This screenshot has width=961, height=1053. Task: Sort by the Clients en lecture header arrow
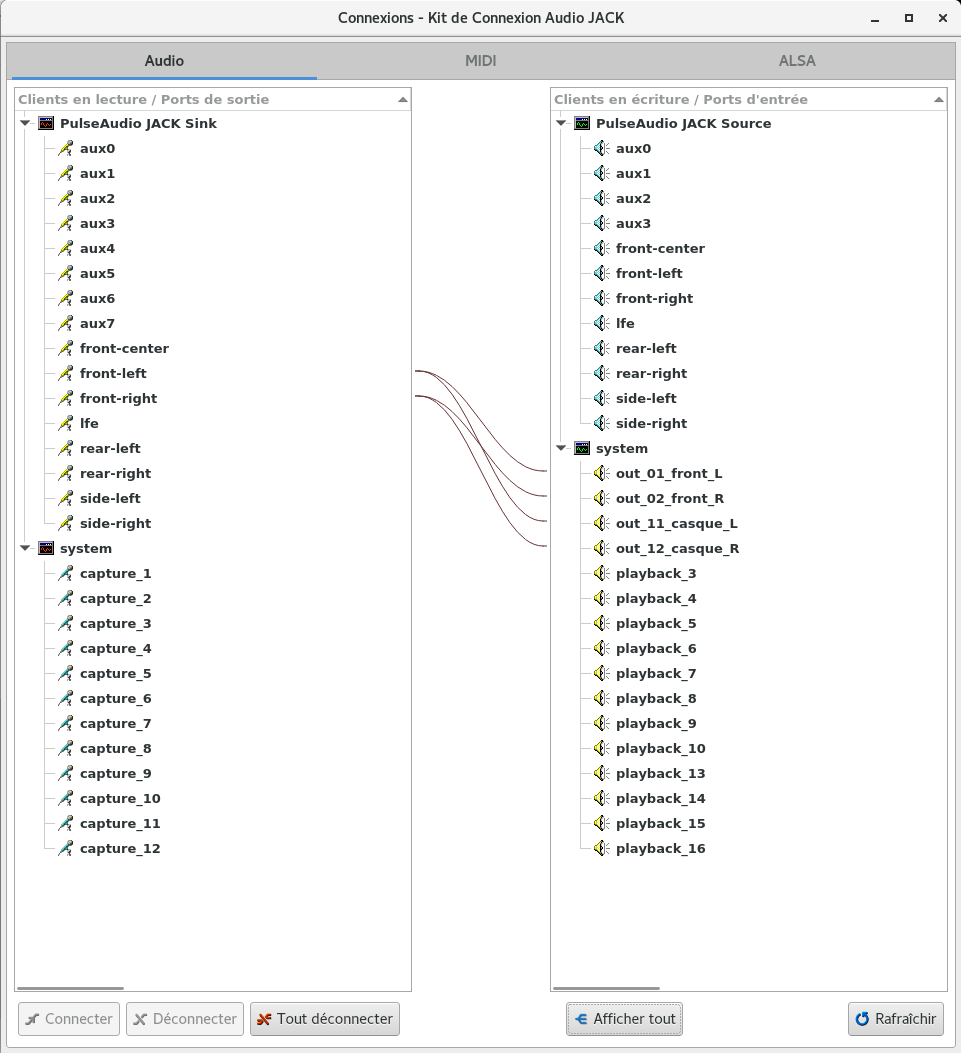[402, 99]
